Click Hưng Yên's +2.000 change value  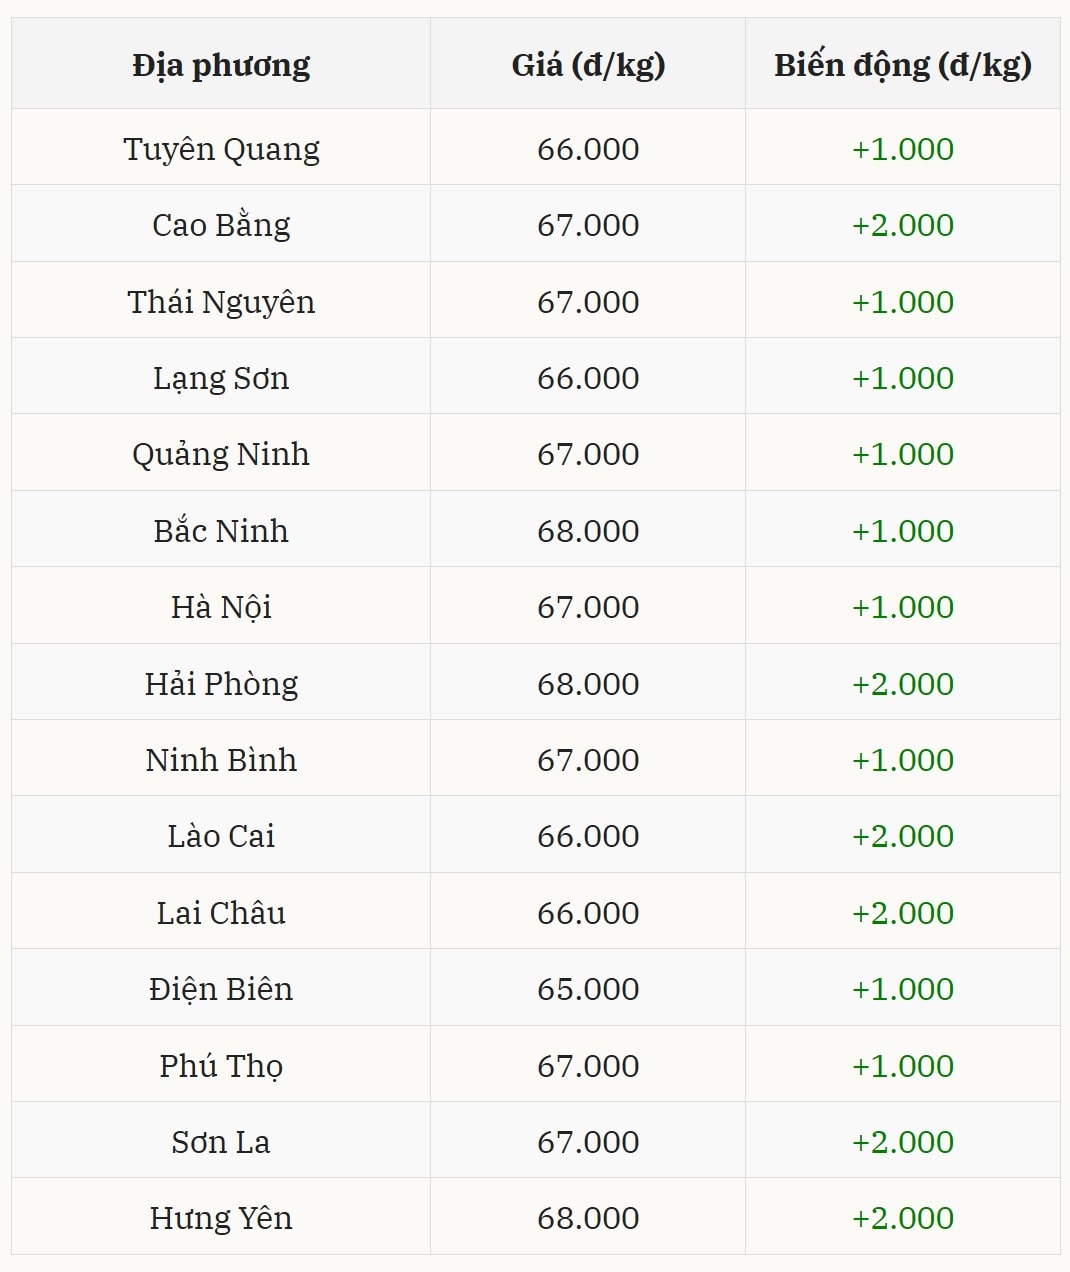point(902,1218)
